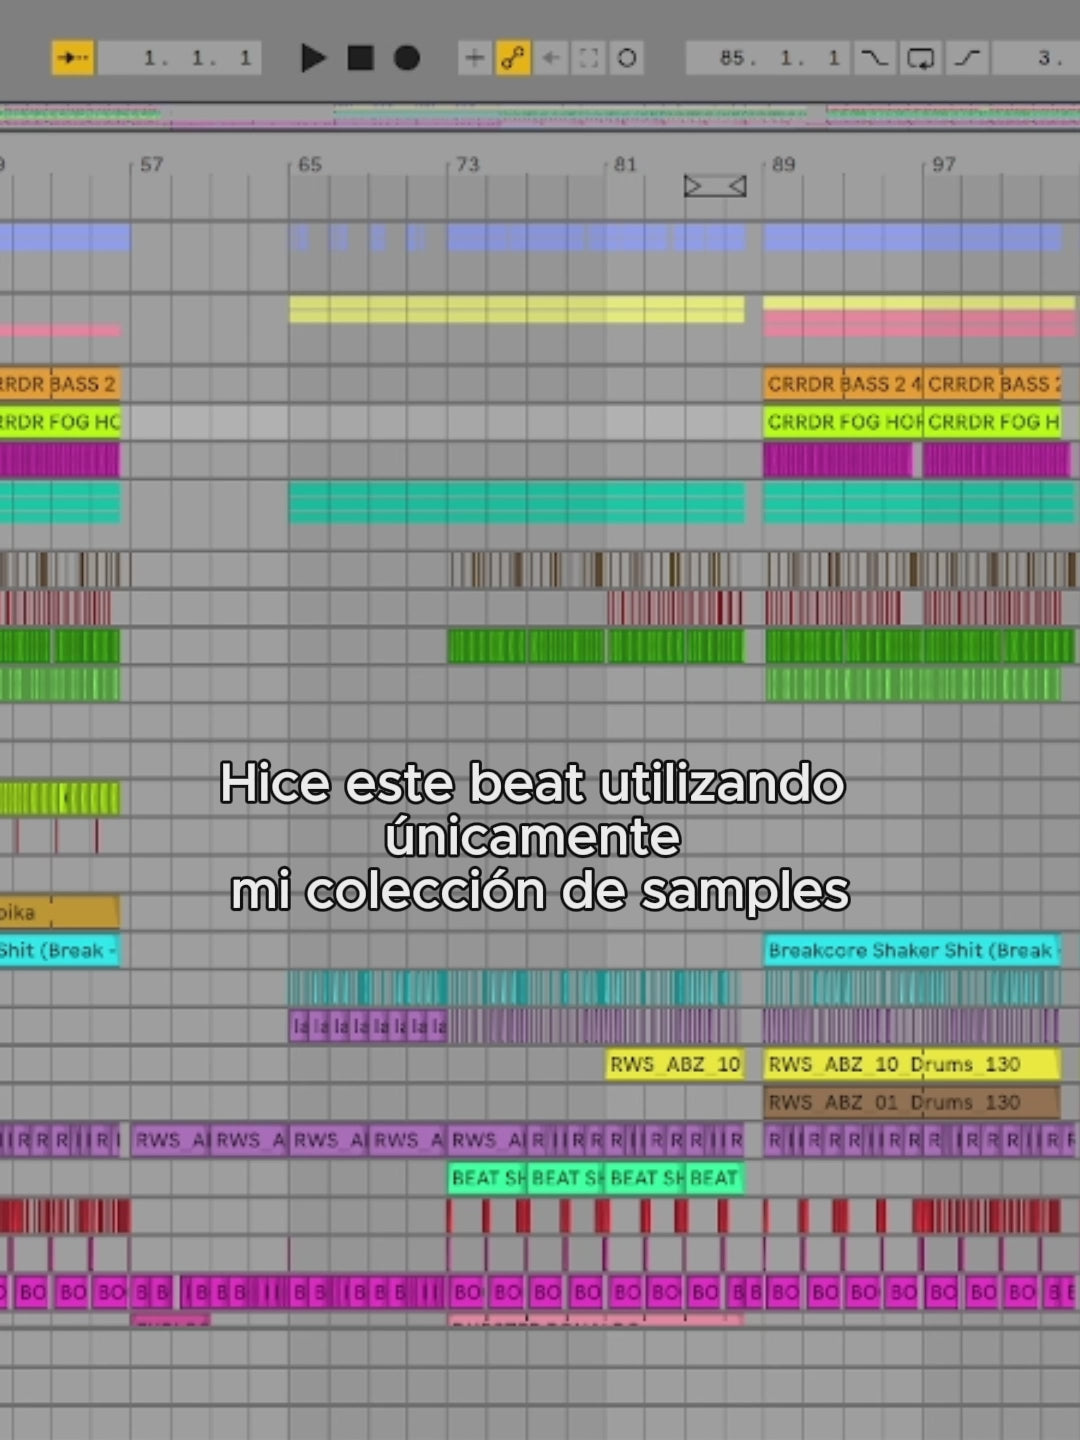Click bar 81 on the time ruler
Image resolution: width=1080 pixels, height=1440 pixels.
(625, 164)
